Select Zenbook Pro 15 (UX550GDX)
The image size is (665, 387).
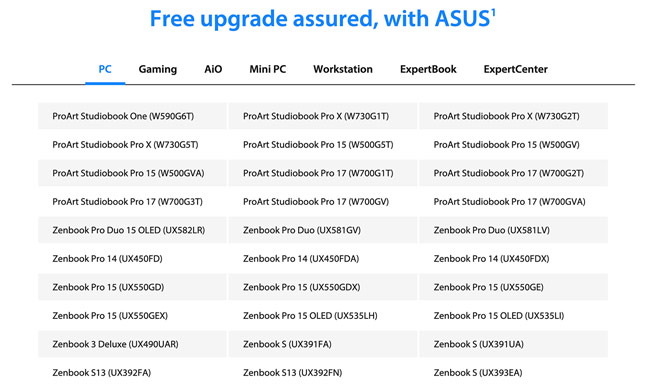click(323, 287)
